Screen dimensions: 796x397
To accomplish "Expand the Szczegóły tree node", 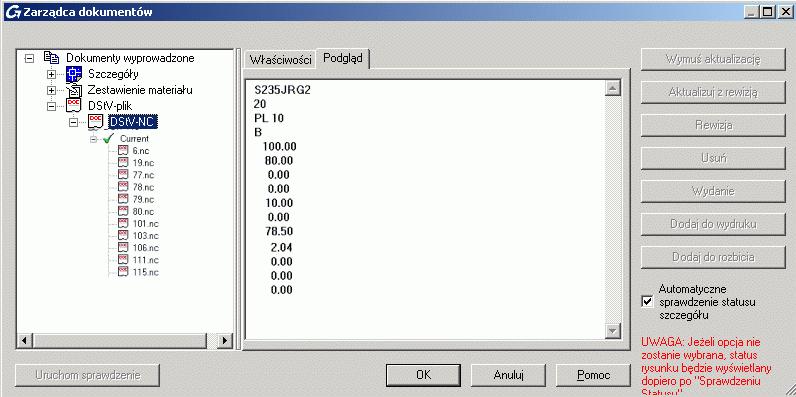I will (x=51, y=74).
